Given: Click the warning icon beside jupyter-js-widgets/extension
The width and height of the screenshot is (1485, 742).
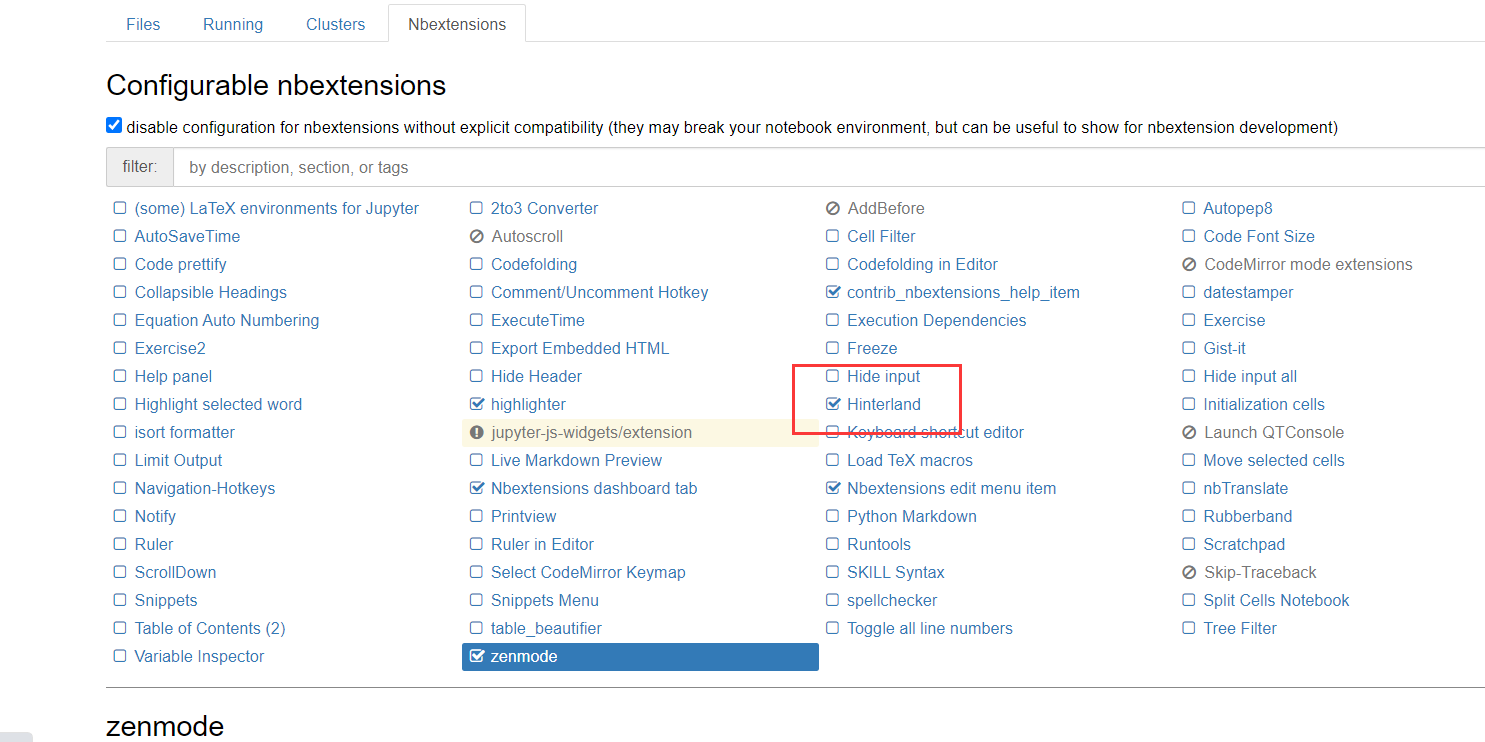Looking at the screenshot, I should coord(477,433).
